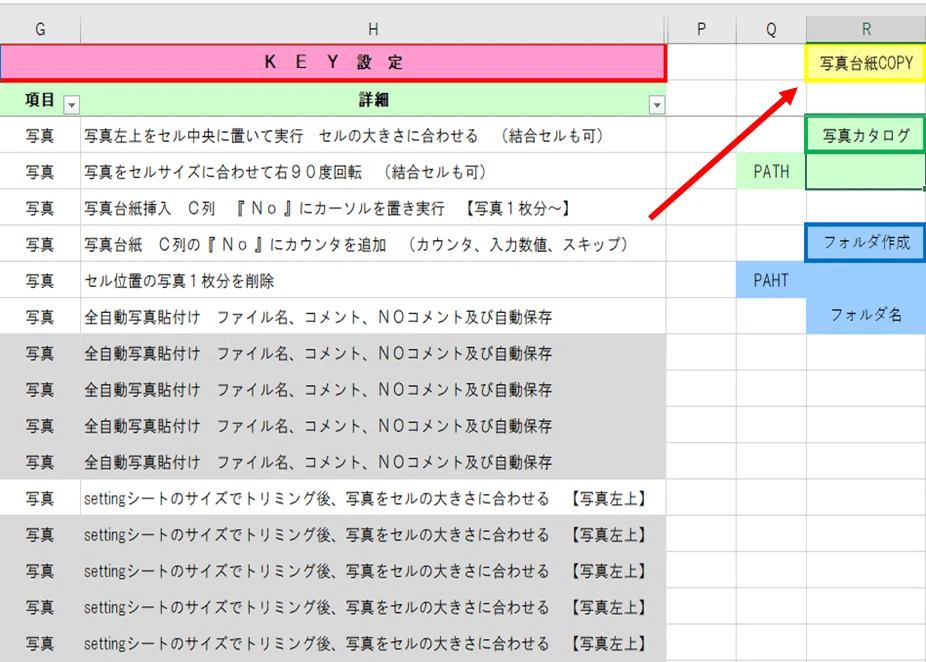
Task: Click the 詳細 header text
Action: click(x=373, y=100)
